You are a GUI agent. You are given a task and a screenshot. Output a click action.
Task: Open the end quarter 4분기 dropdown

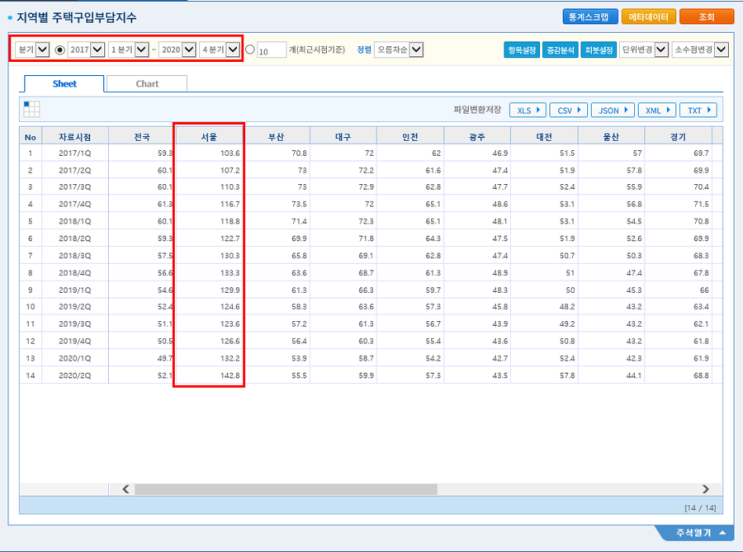pyautogui.click(x=219, y=49)
